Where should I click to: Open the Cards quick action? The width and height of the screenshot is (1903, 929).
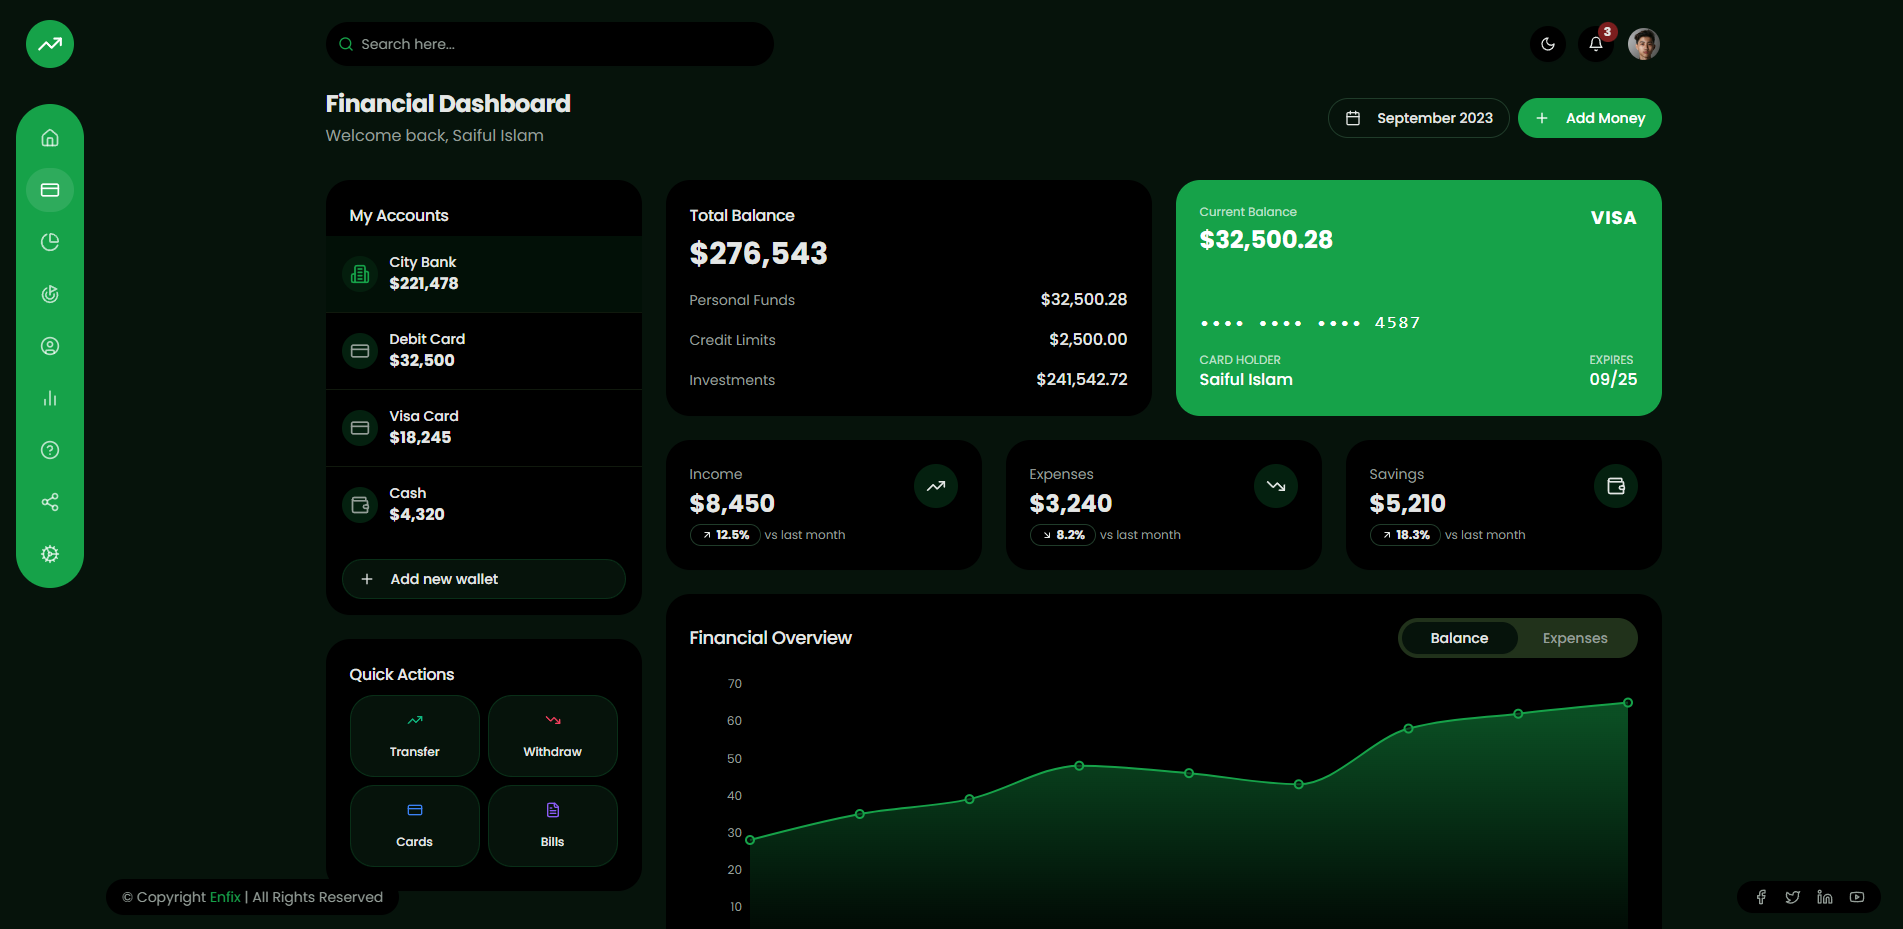(415, 826)
